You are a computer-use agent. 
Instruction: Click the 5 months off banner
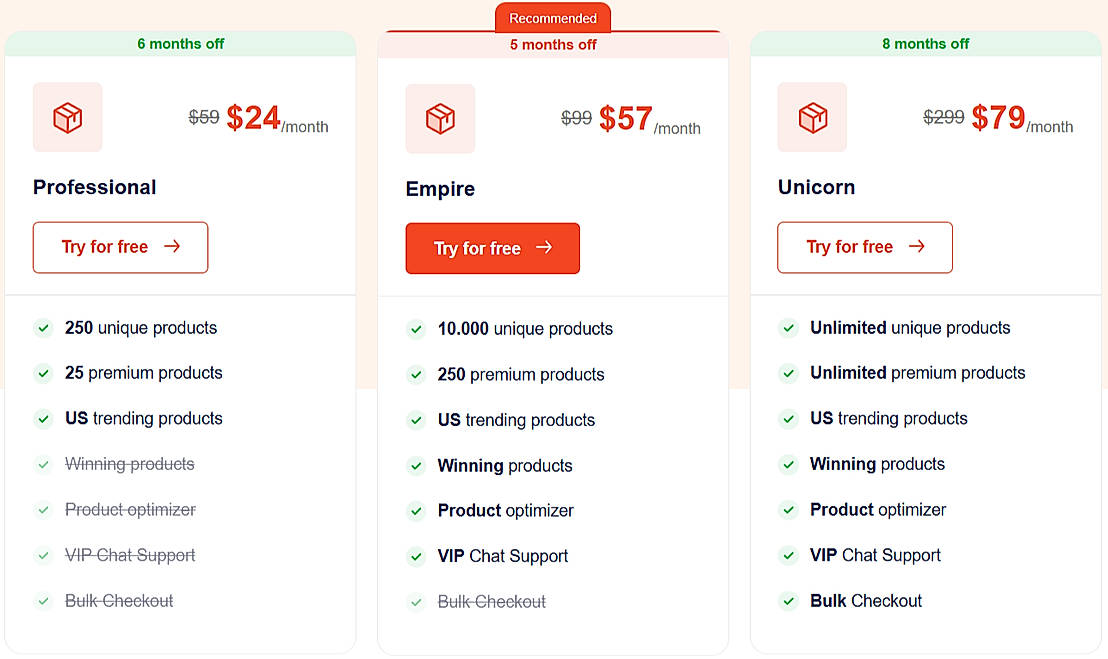coord(552,45)
